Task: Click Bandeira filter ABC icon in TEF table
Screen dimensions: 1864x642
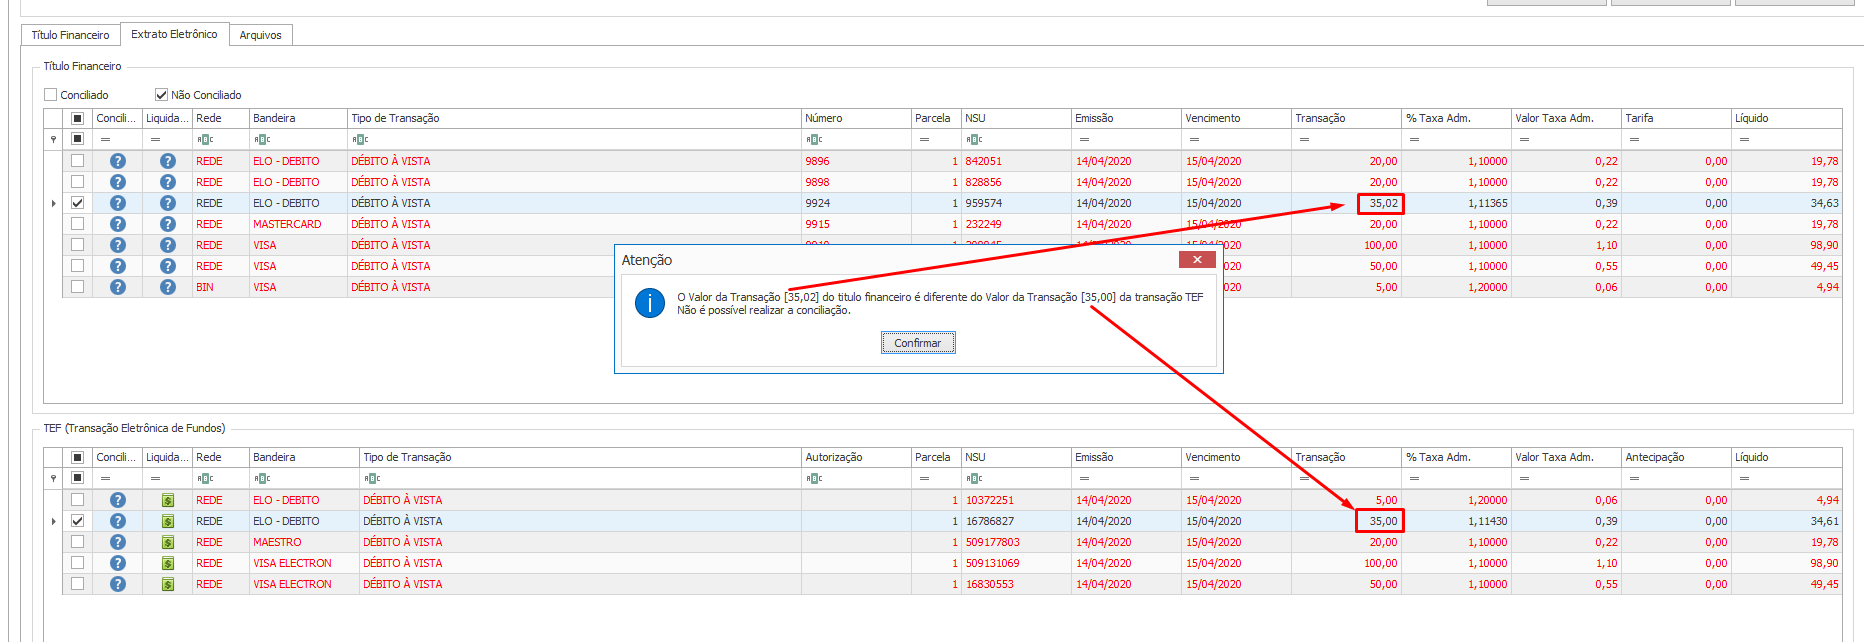Action: [262, 479]
